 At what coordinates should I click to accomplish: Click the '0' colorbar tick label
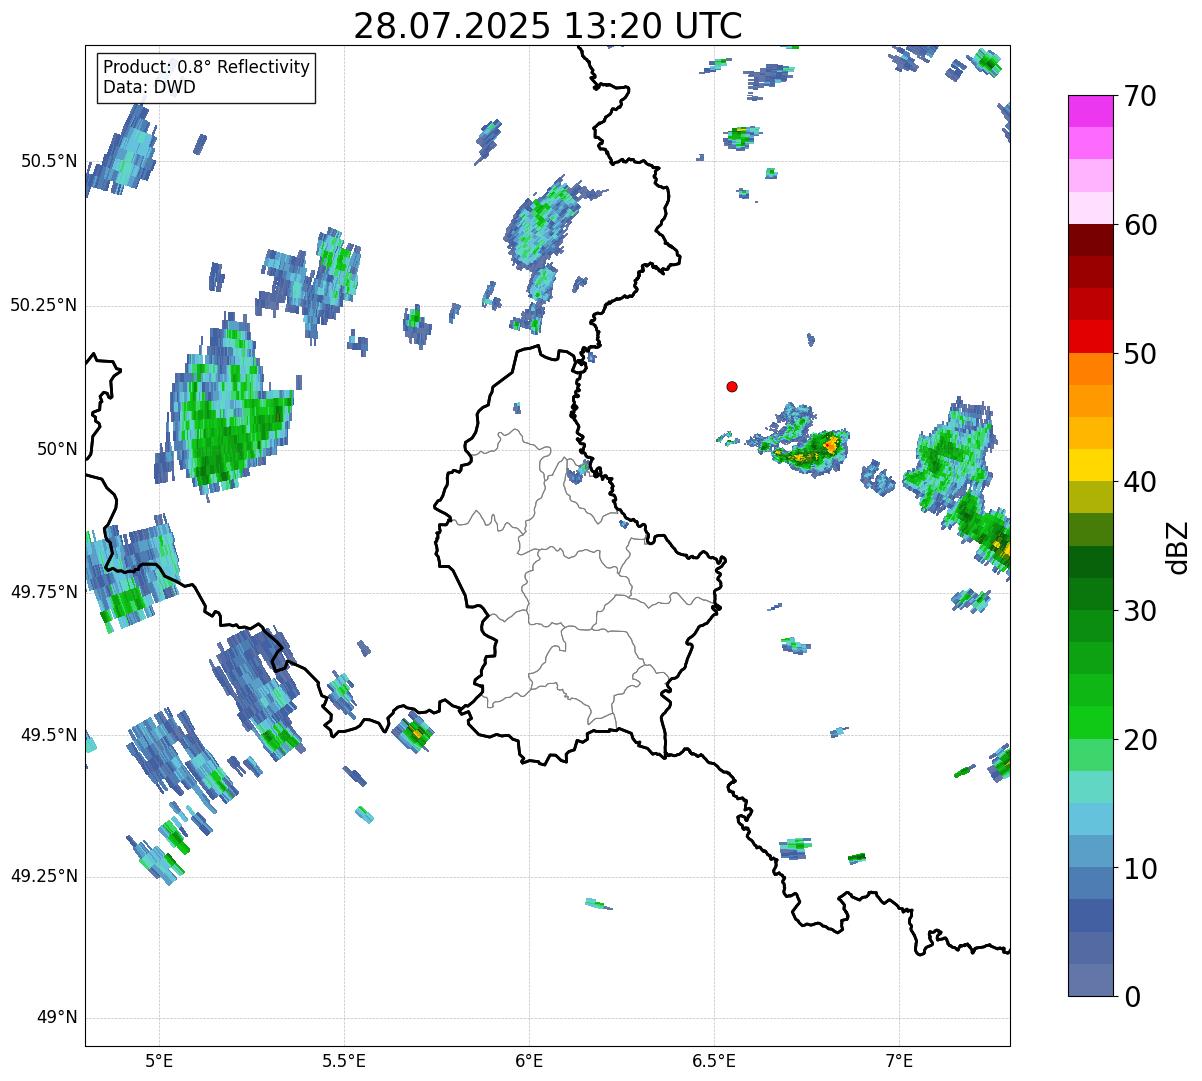click(1133, 997)
